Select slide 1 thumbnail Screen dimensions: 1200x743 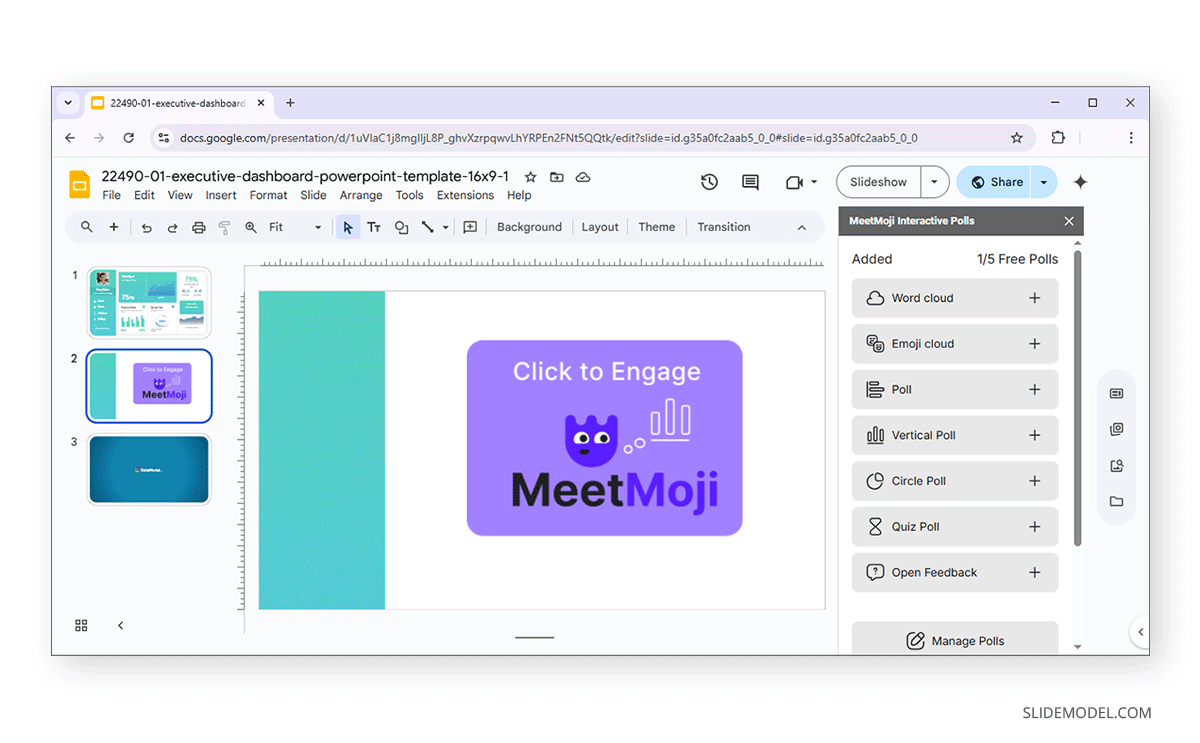pos(149,303)
